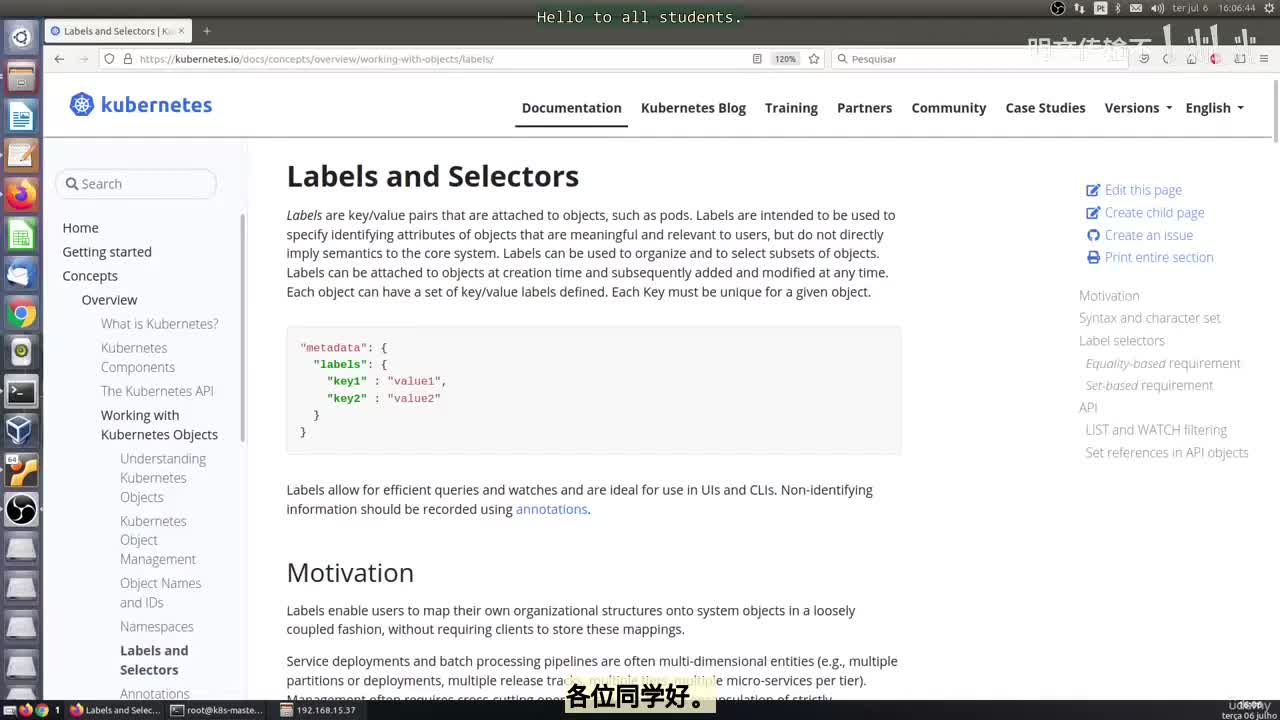The width and height of the screenshot is (1280, 720).
Task: Jump to Label selectors in the contents
Action: click(x=1122, y=341)
